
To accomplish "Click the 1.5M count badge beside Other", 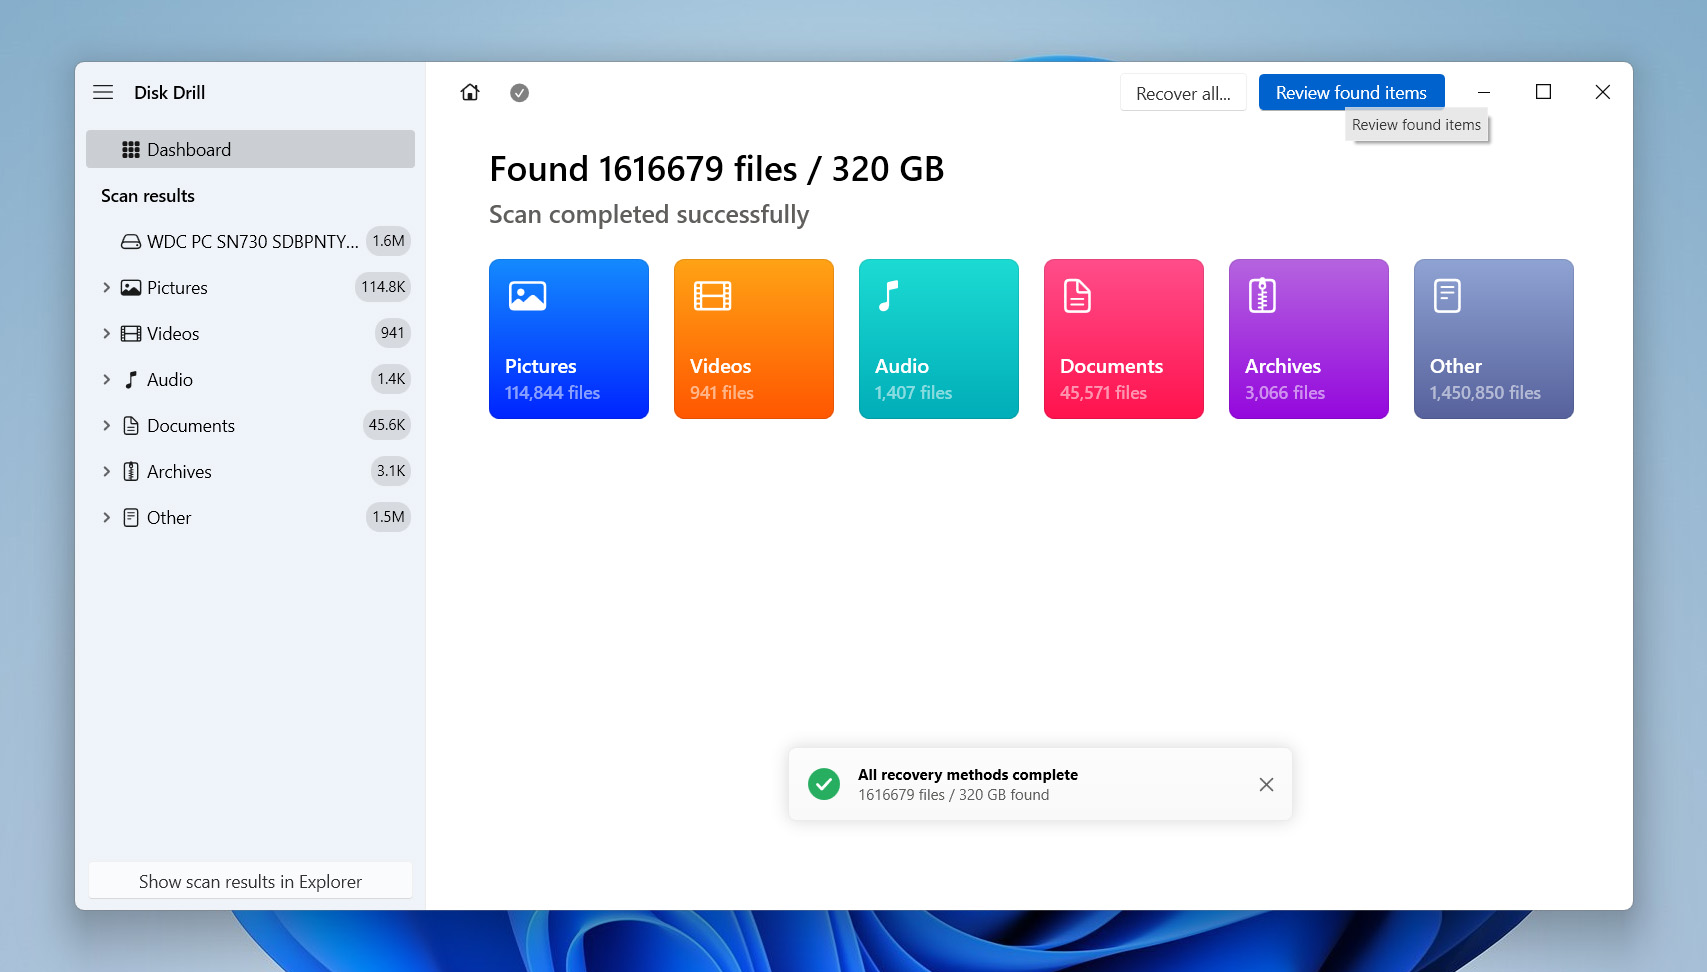I will pos(388,517).
